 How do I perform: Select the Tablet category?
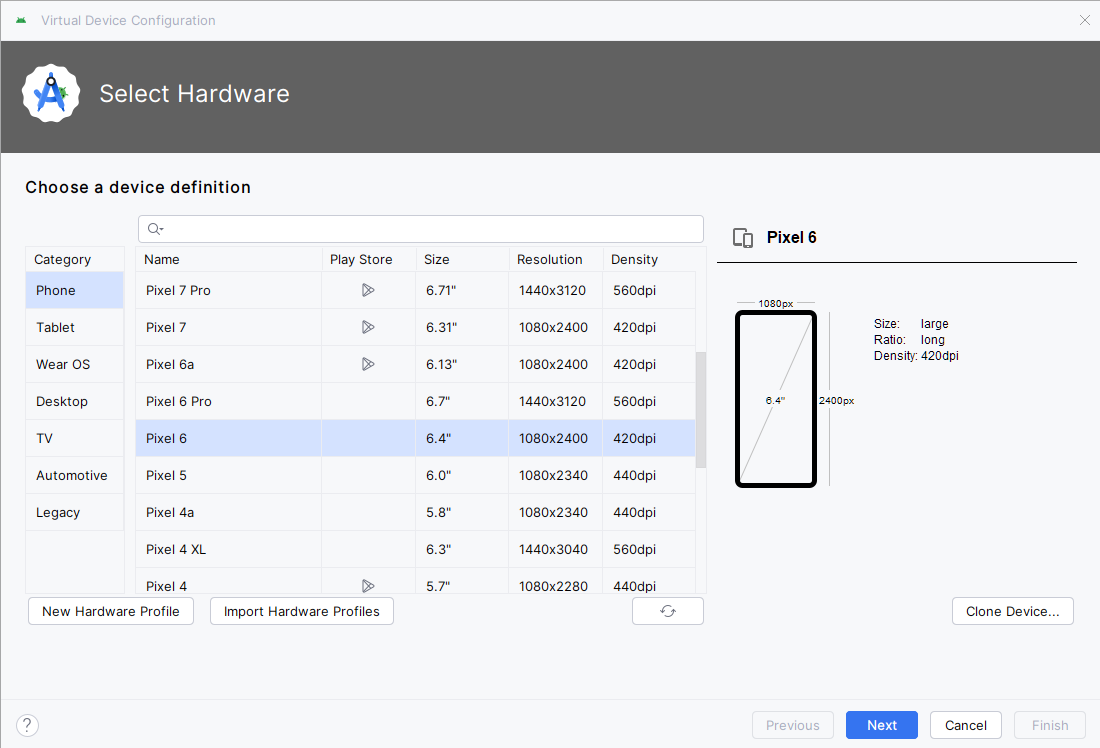[x=56, y=327]
